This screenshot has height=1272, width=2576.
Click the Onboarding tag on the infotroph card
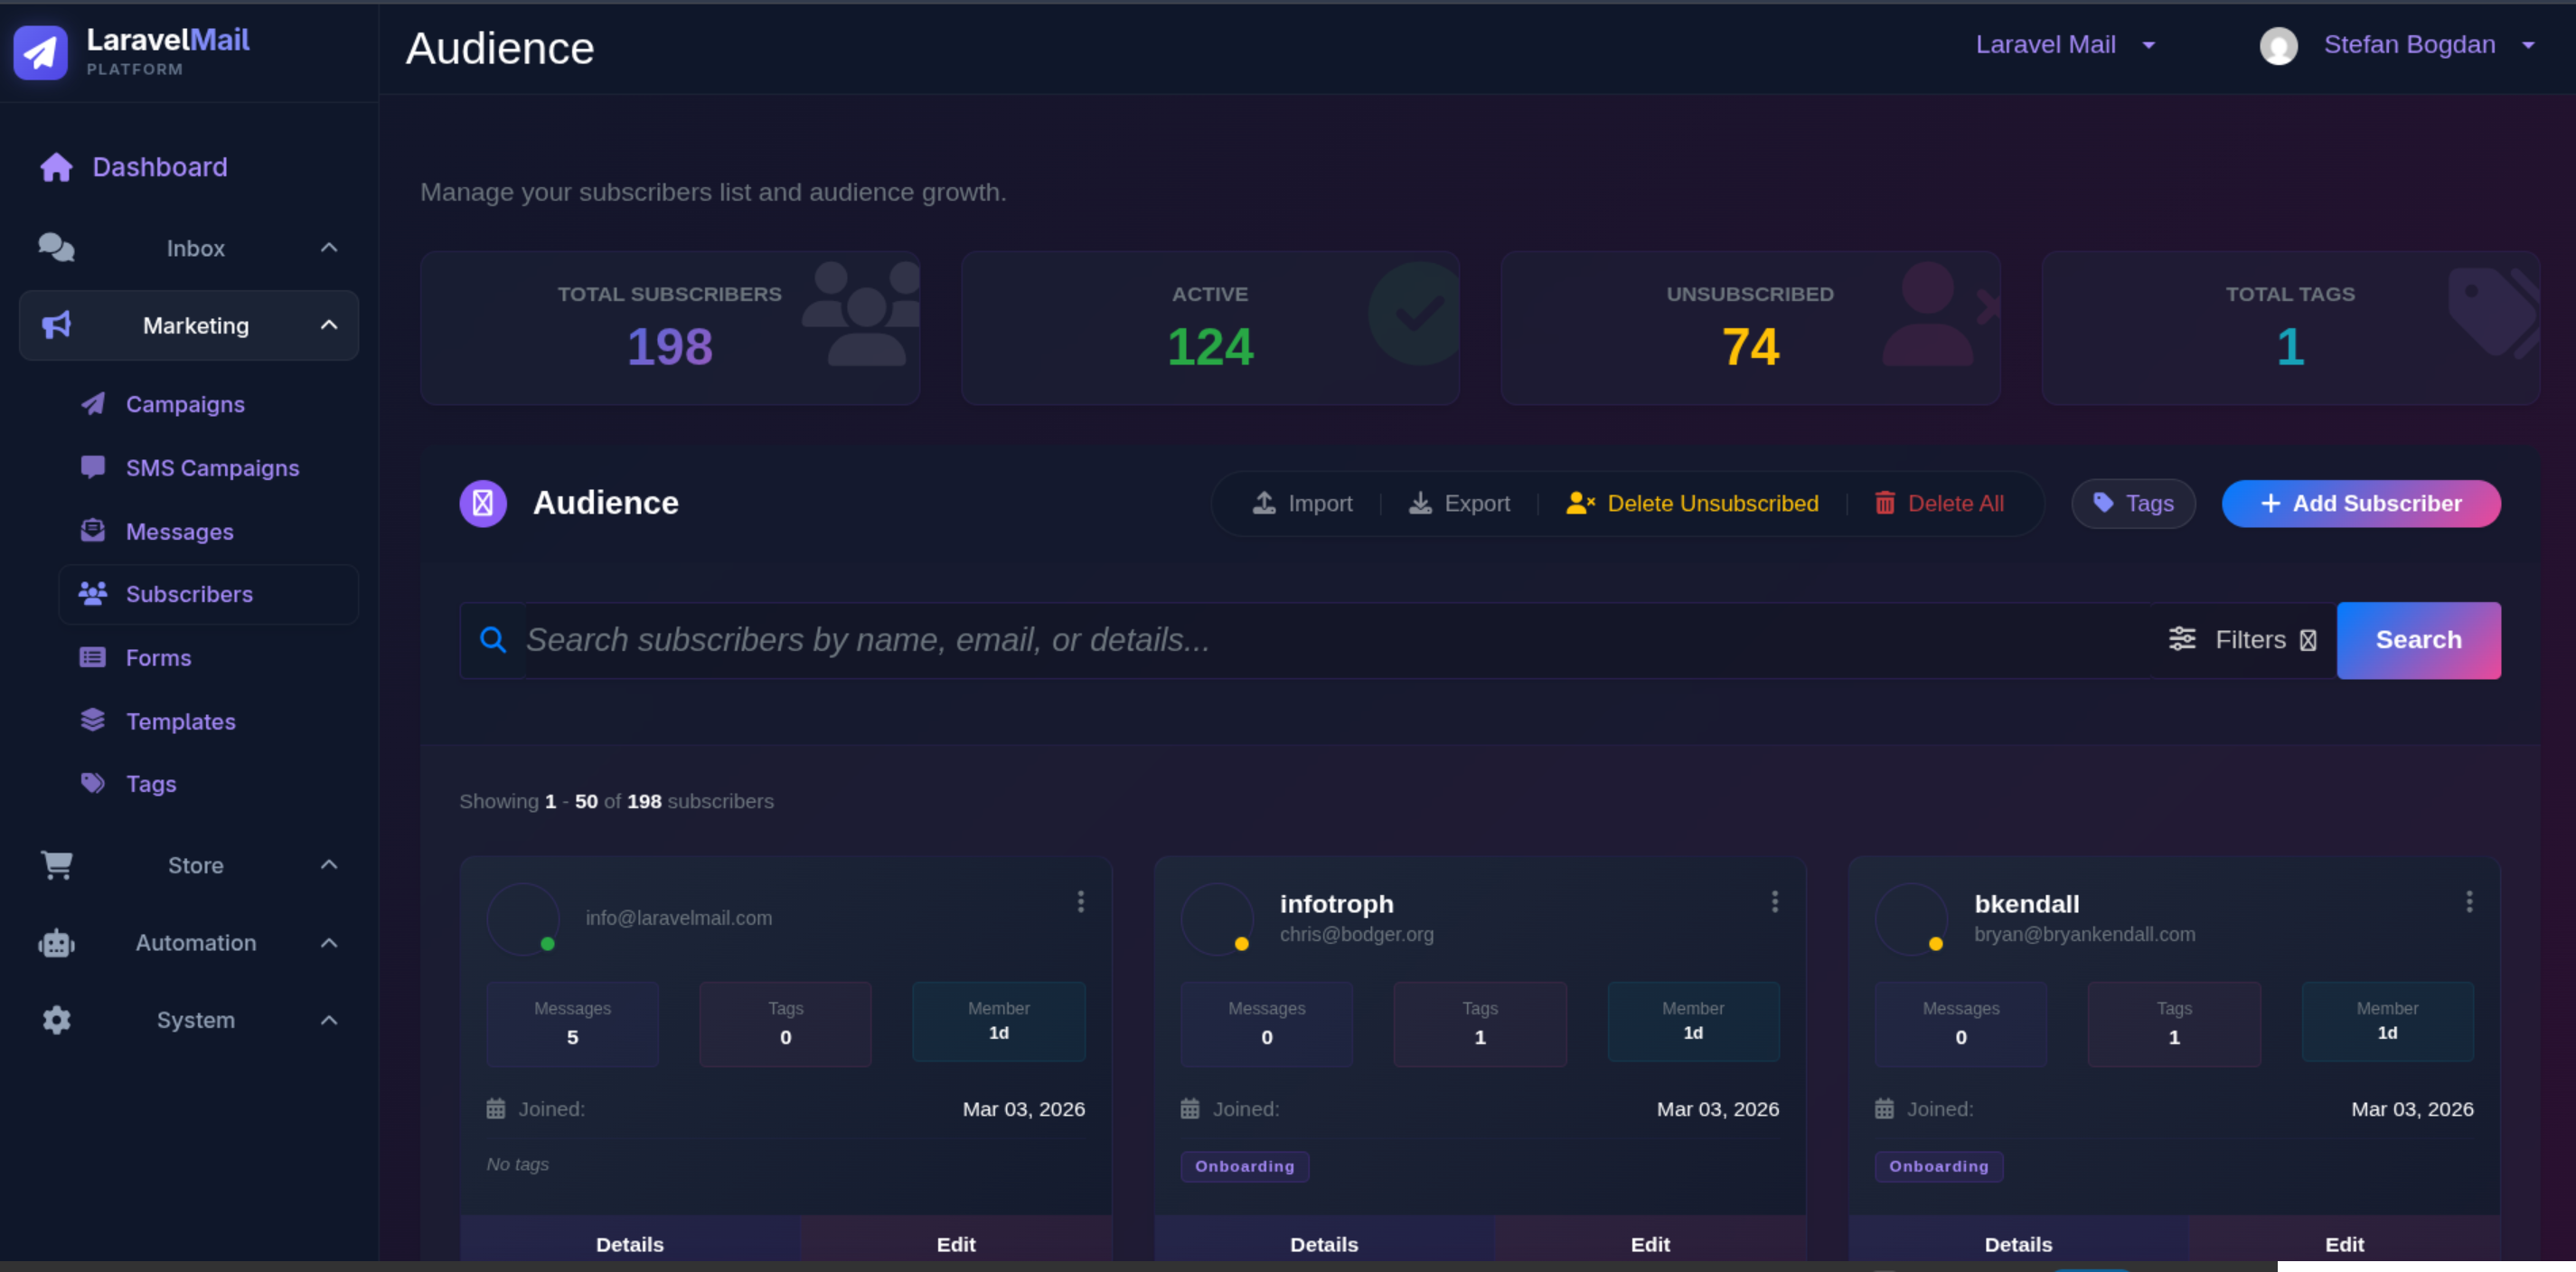tap(1244, 1166)
